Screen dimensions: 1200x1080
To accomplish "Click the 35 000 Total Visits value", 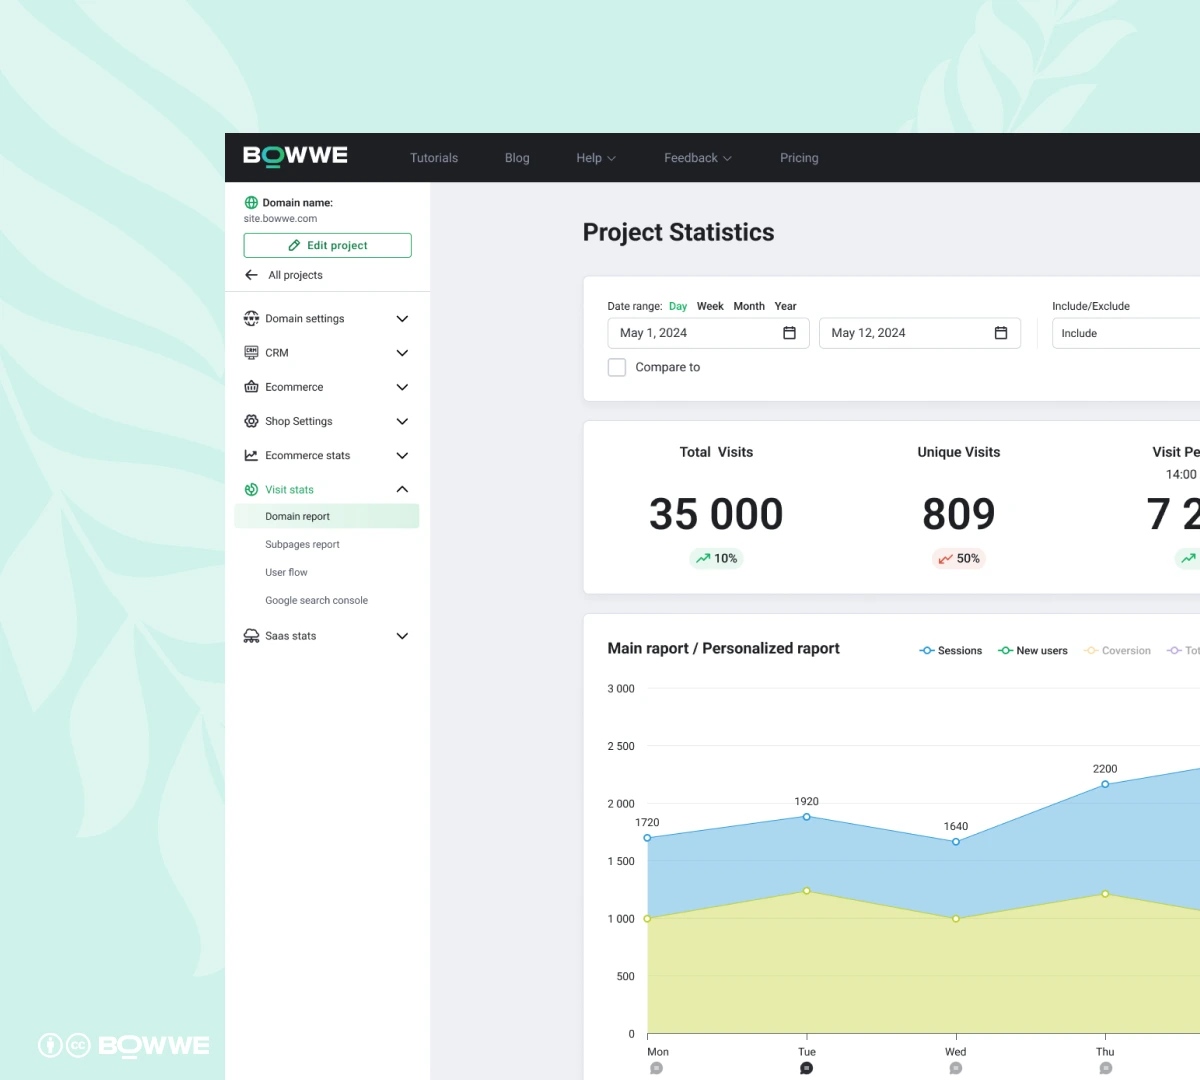I will click(716, 514).
